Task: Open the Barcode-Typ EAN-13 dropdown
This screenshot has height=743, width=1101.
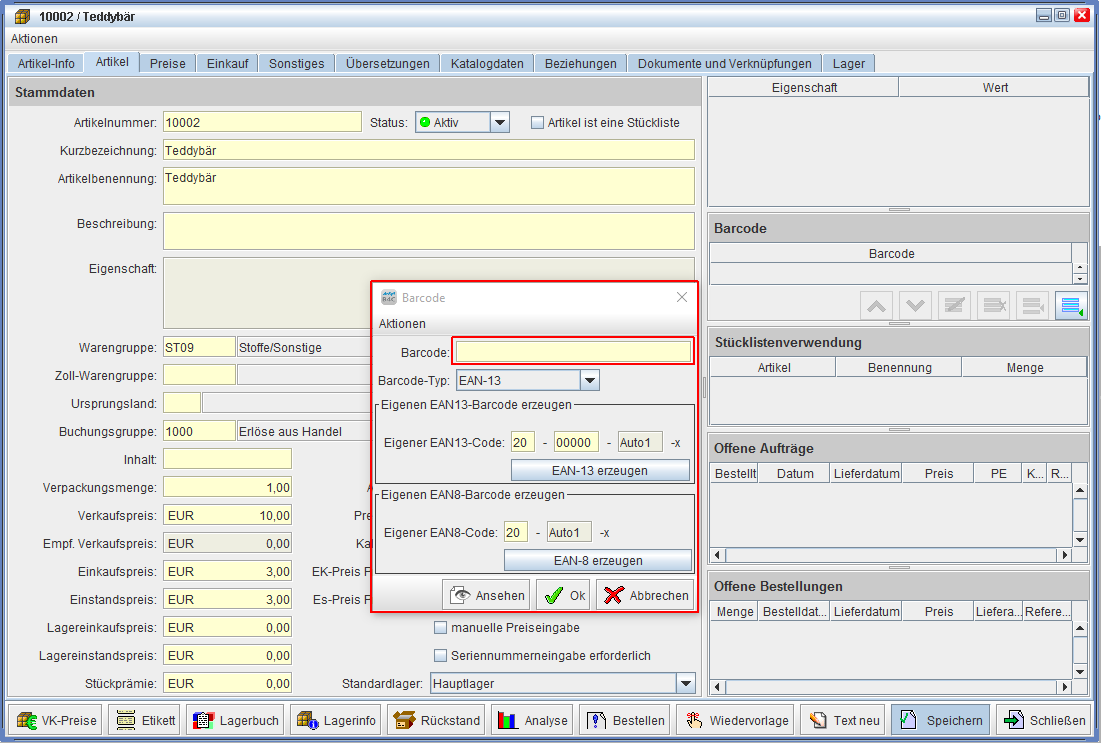Action: pyautogui.click(x=590, y=380)
